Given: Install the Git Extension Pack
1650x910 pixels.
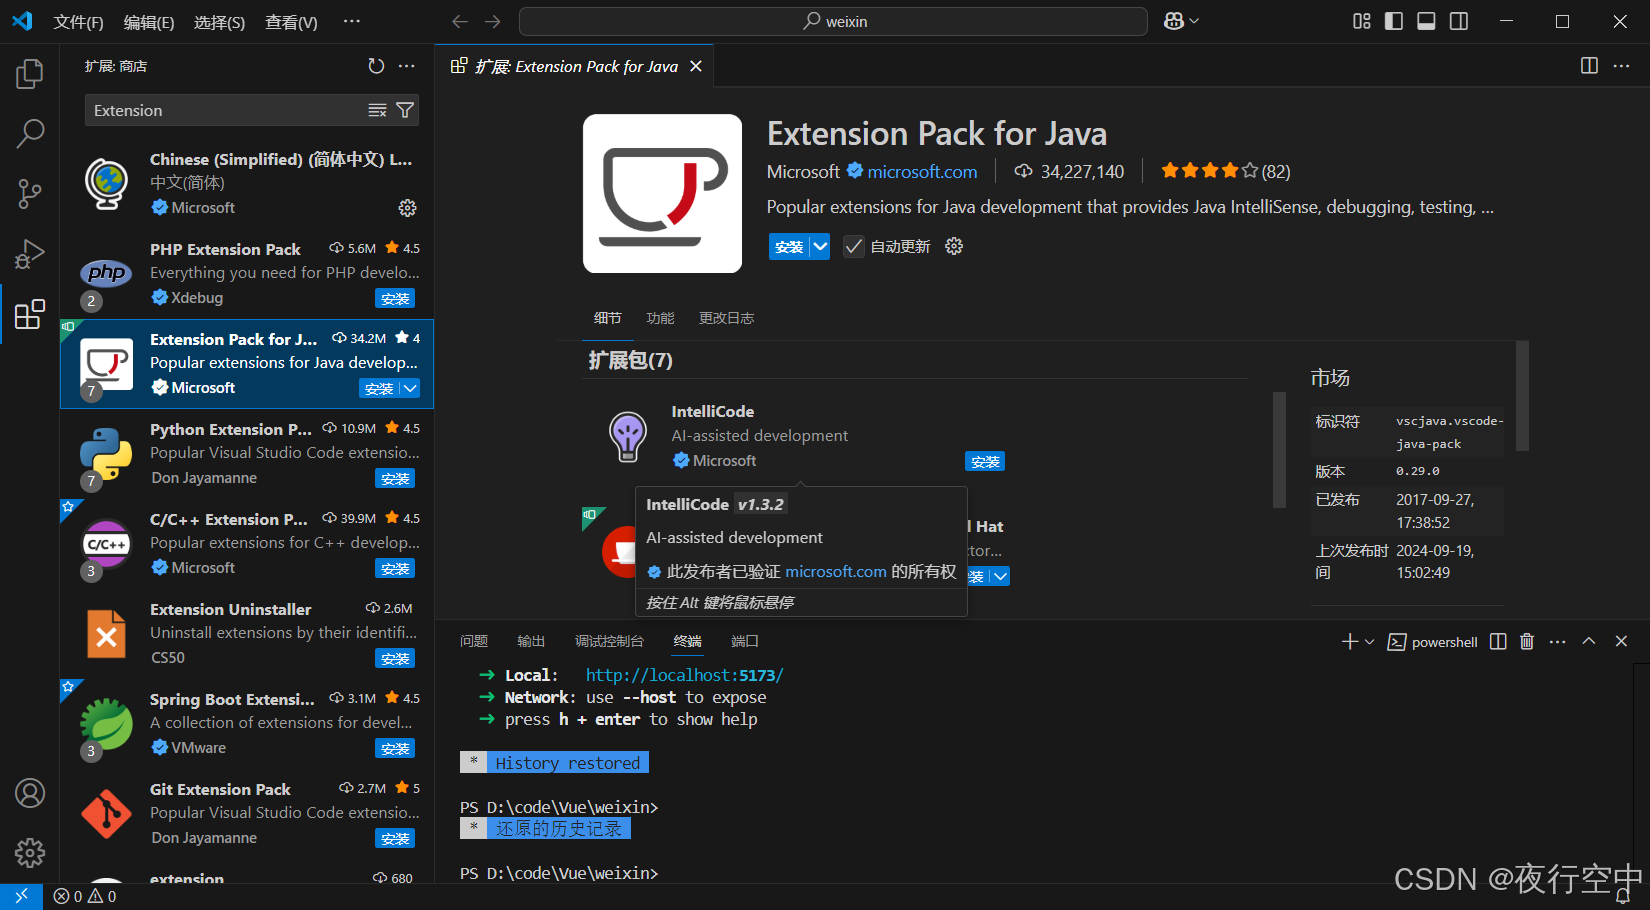Looking at the screenshot, I should click(395, 838).
